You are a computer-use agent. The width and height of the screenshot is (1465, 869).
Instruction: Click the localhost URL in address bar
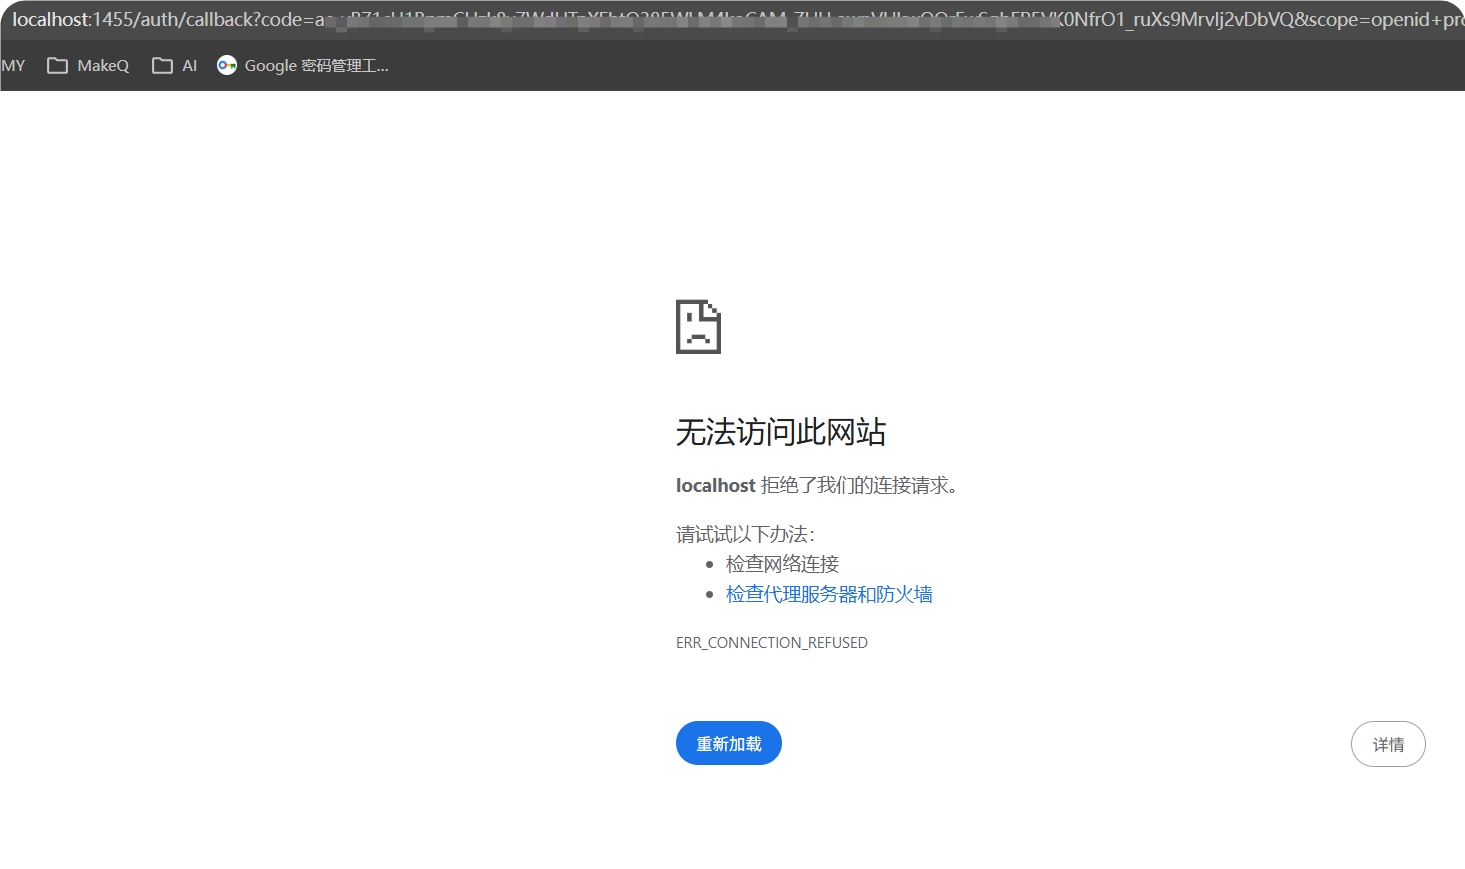738,20
